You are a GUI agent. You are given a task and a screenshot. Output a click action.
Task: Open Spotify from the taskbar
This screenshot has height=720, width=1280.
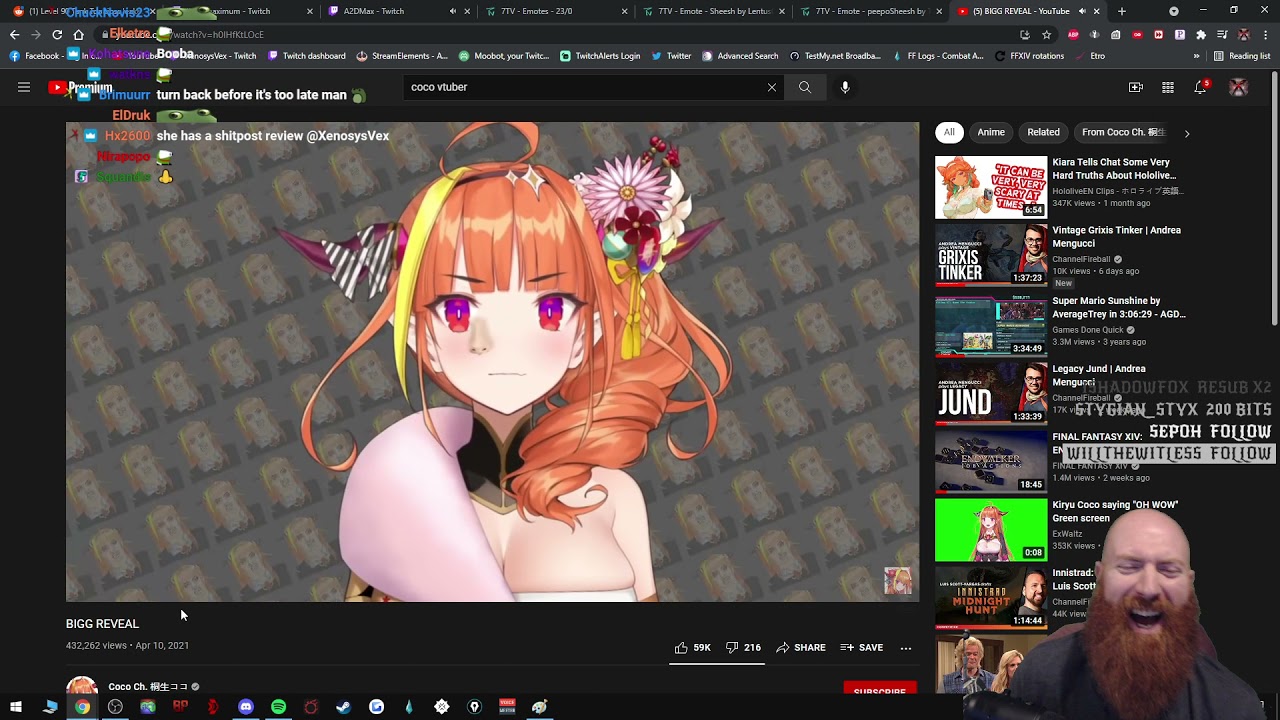(x=278, y=707)
